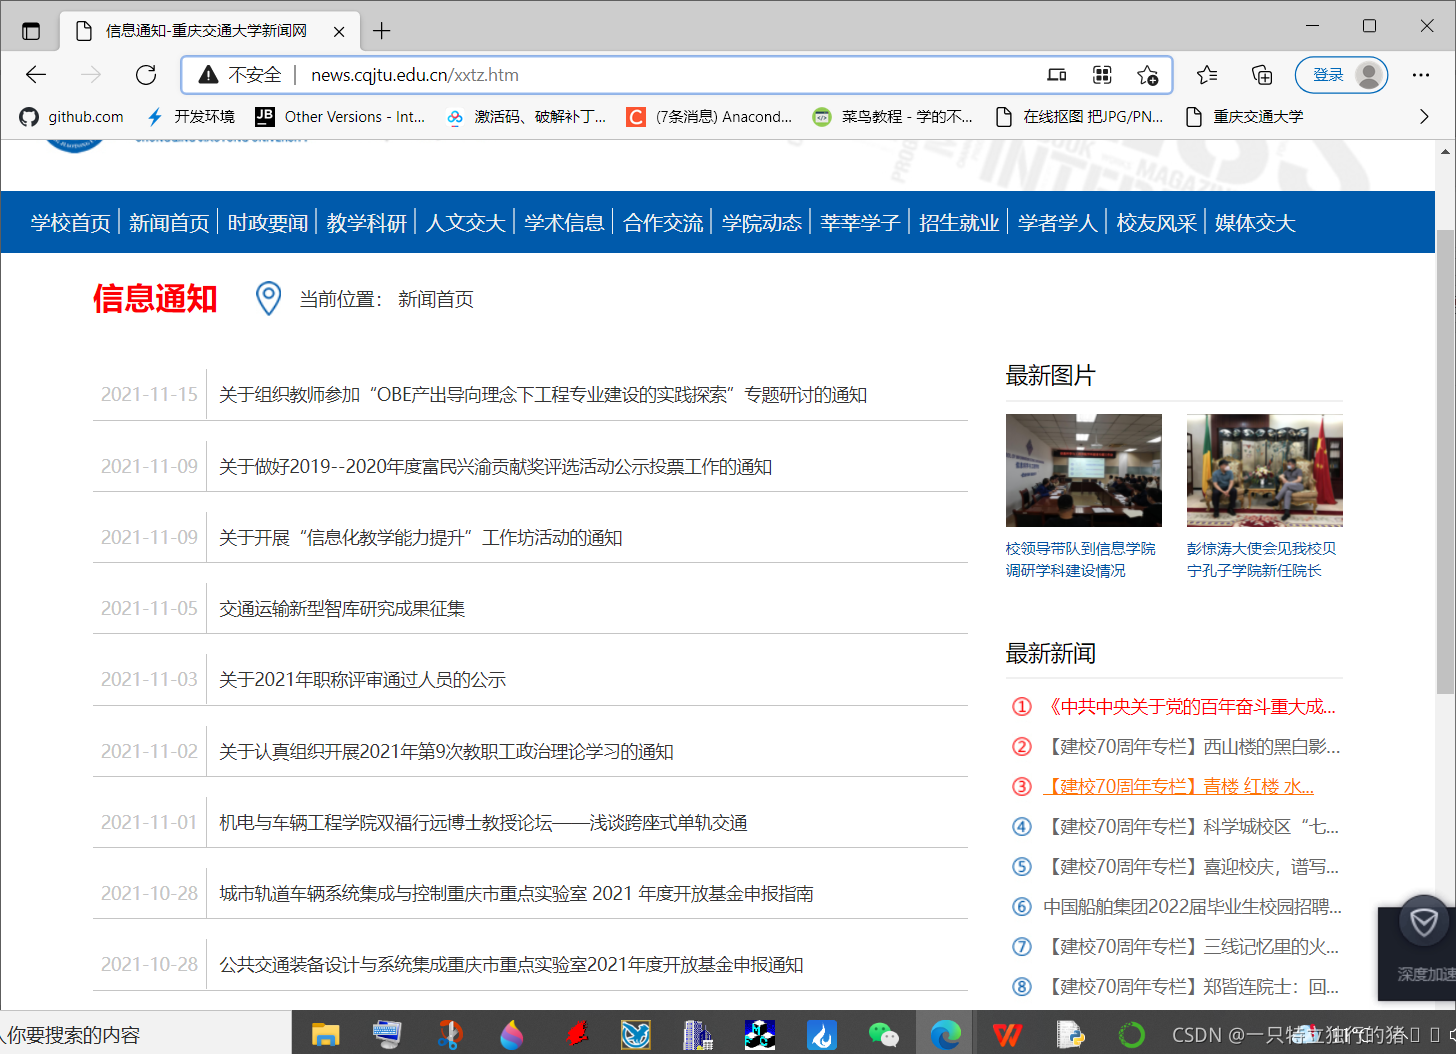Open news item 西山楼的黑白影

pos(1192,747)
